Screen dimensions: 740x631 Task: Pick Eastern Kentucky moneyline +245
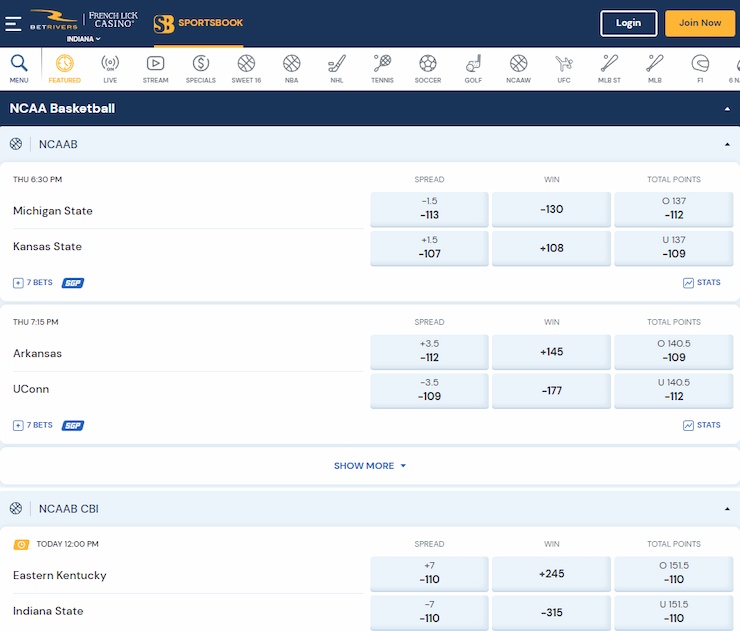click(x=551, y=573)
